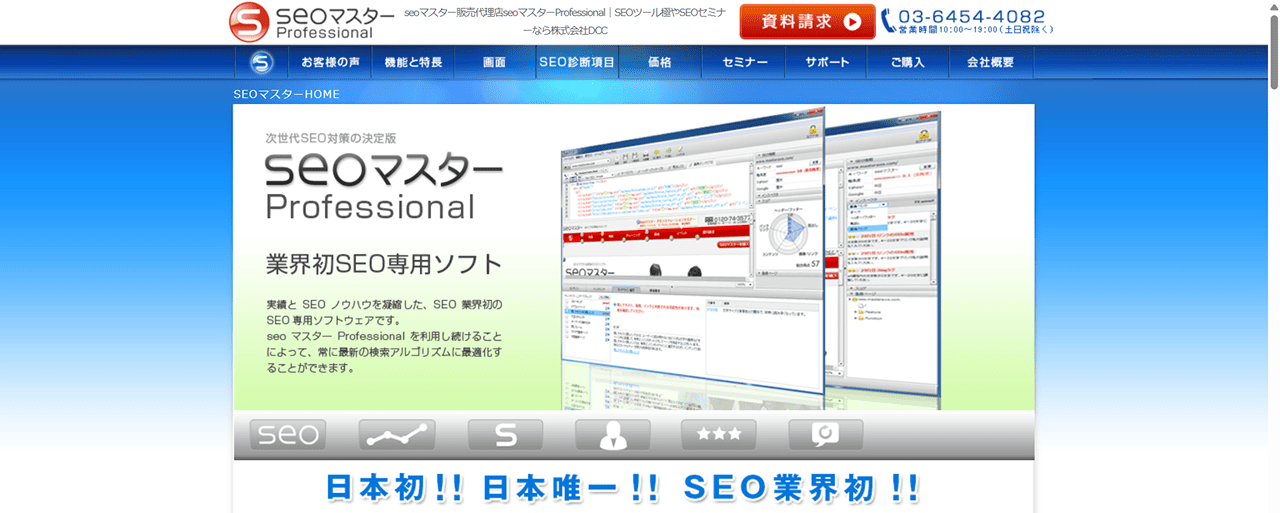This screenshot has height=513, width=1280.
Task: Select the three stars icon button
Action: [x=719, y=435]
